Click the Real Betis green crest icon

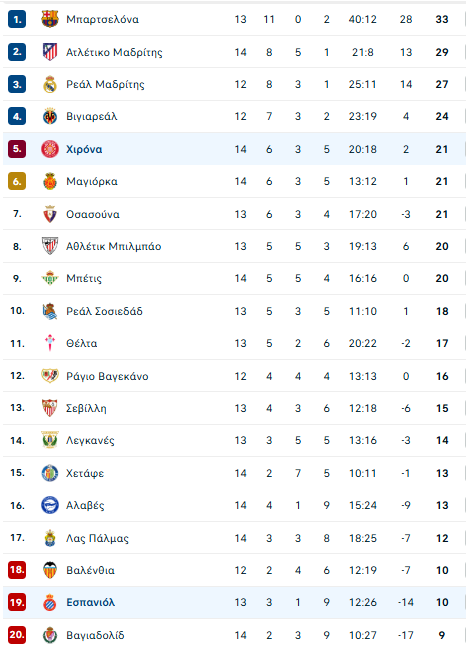click(50, 278)
